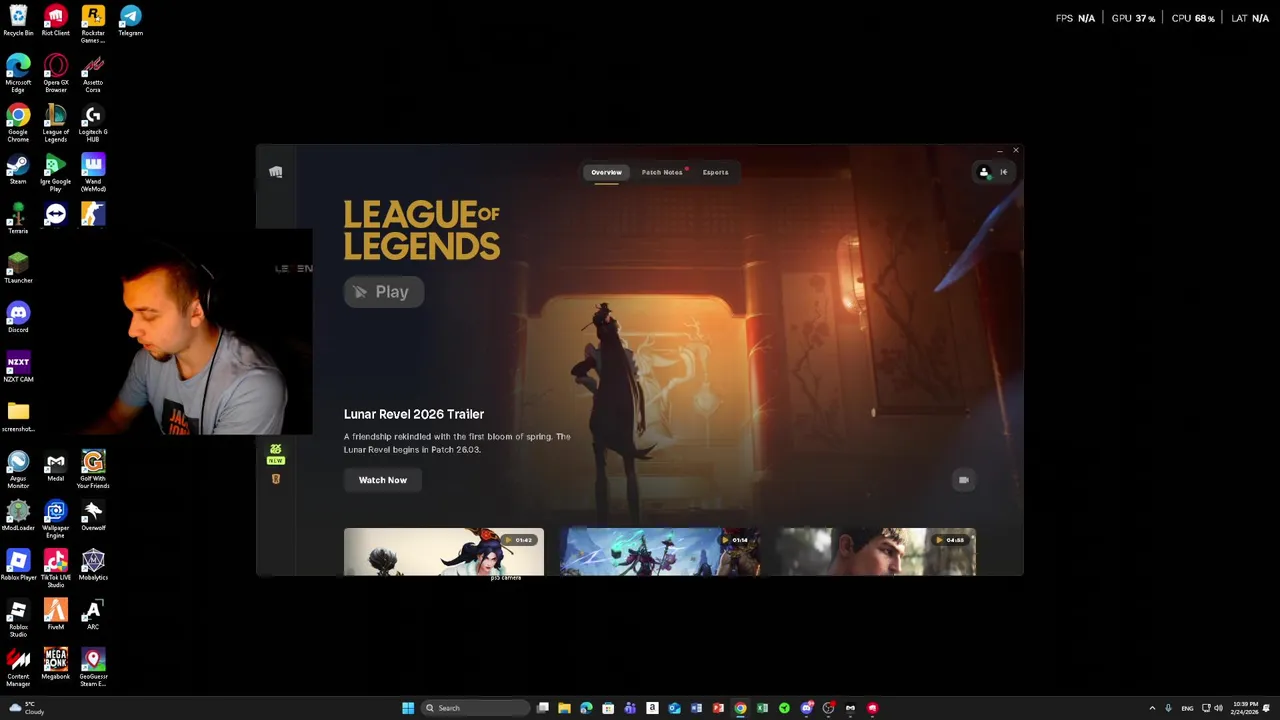
Task: Click the Play button in League client
Action: pyautogui.click(x=384, y=292)
